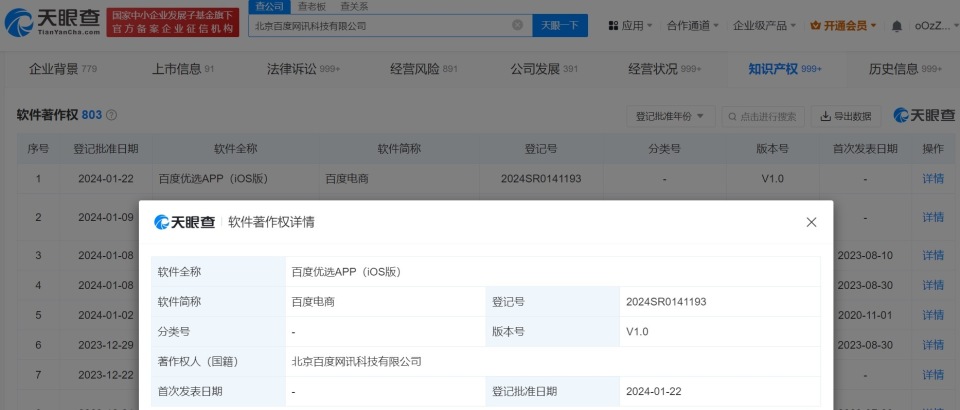Image resolution: width=960 pixels, height=410 pixels.
Task: Open 详情 link for row 1
Action: click(x=933, y=179)
